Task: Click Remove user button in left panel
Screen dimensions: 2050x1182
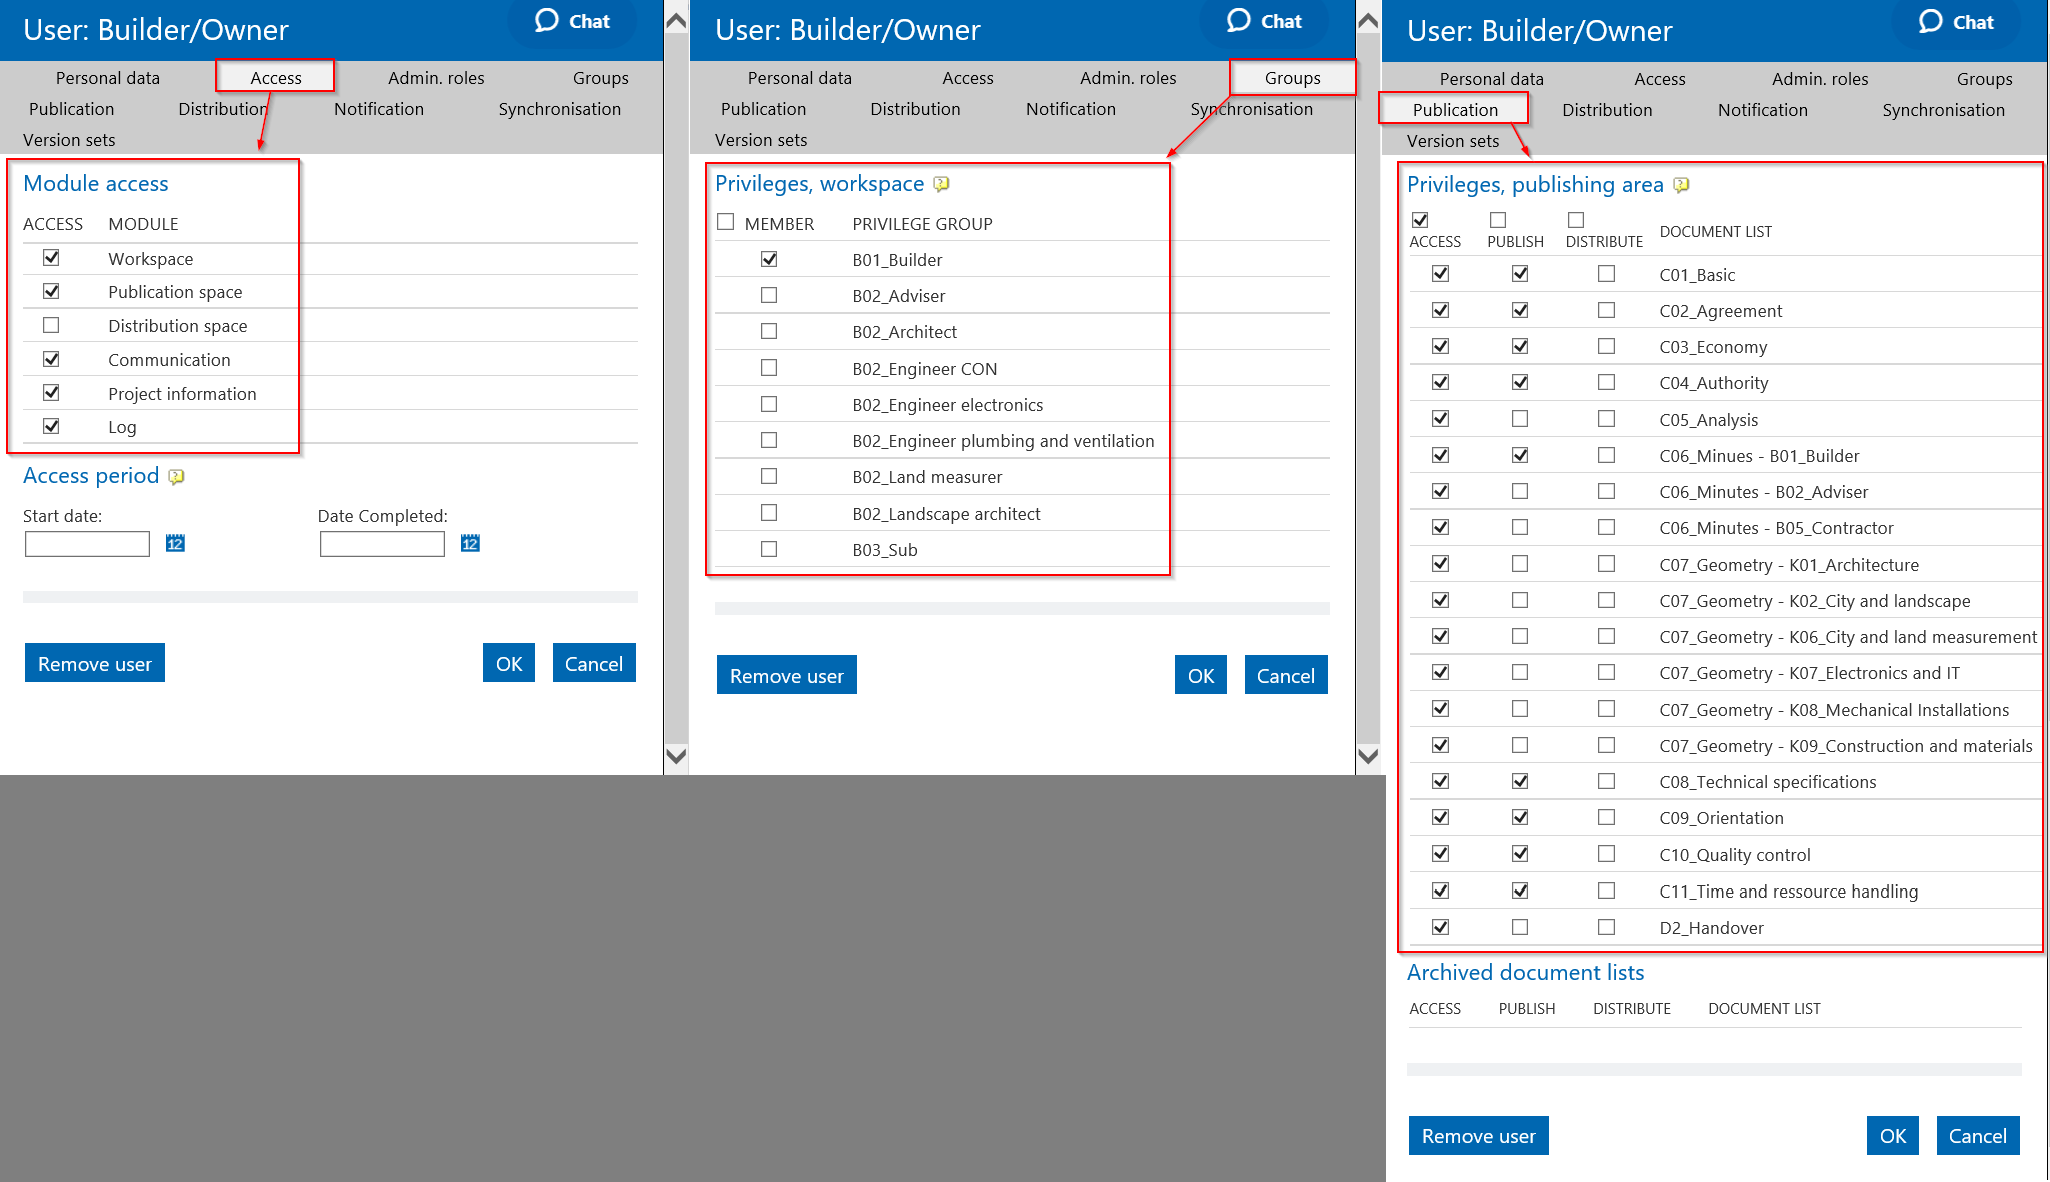Action: (x=95, y=663)
